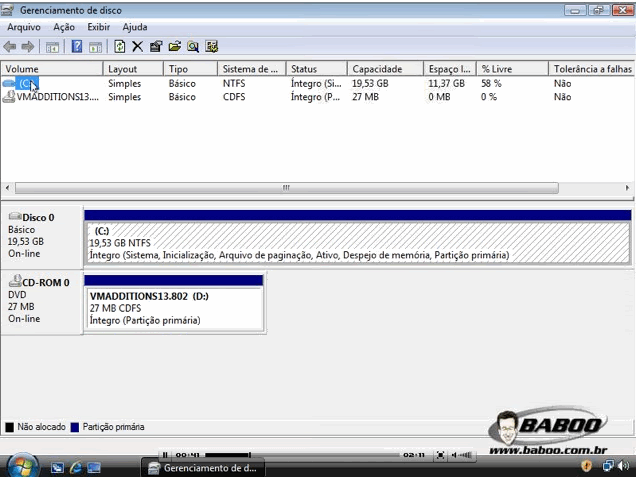This screenshot has height=477, width=636.
Task: Click the hard disk icon next to Disco 0
Action: [15, 216]
